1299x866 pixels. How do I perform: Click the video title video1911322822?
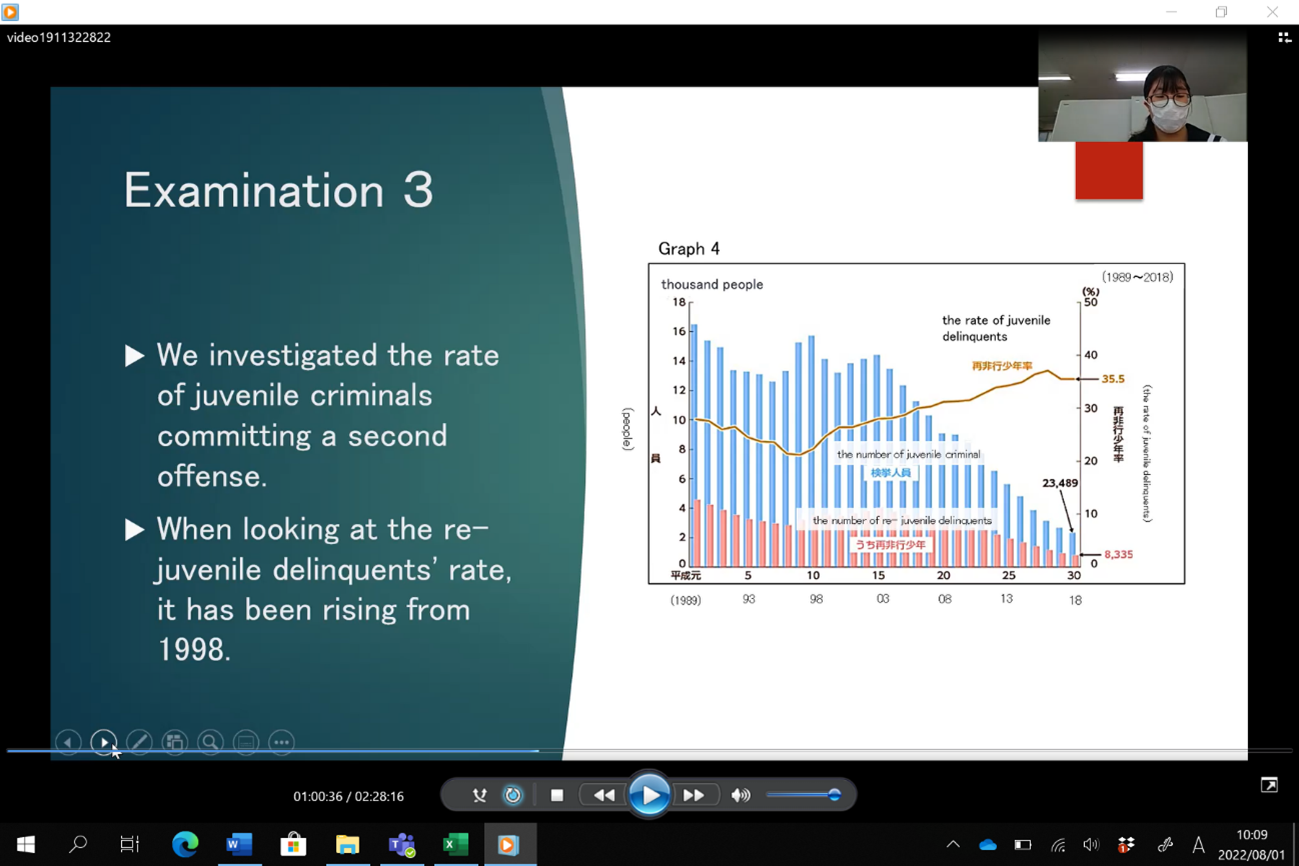click(59, 37)
